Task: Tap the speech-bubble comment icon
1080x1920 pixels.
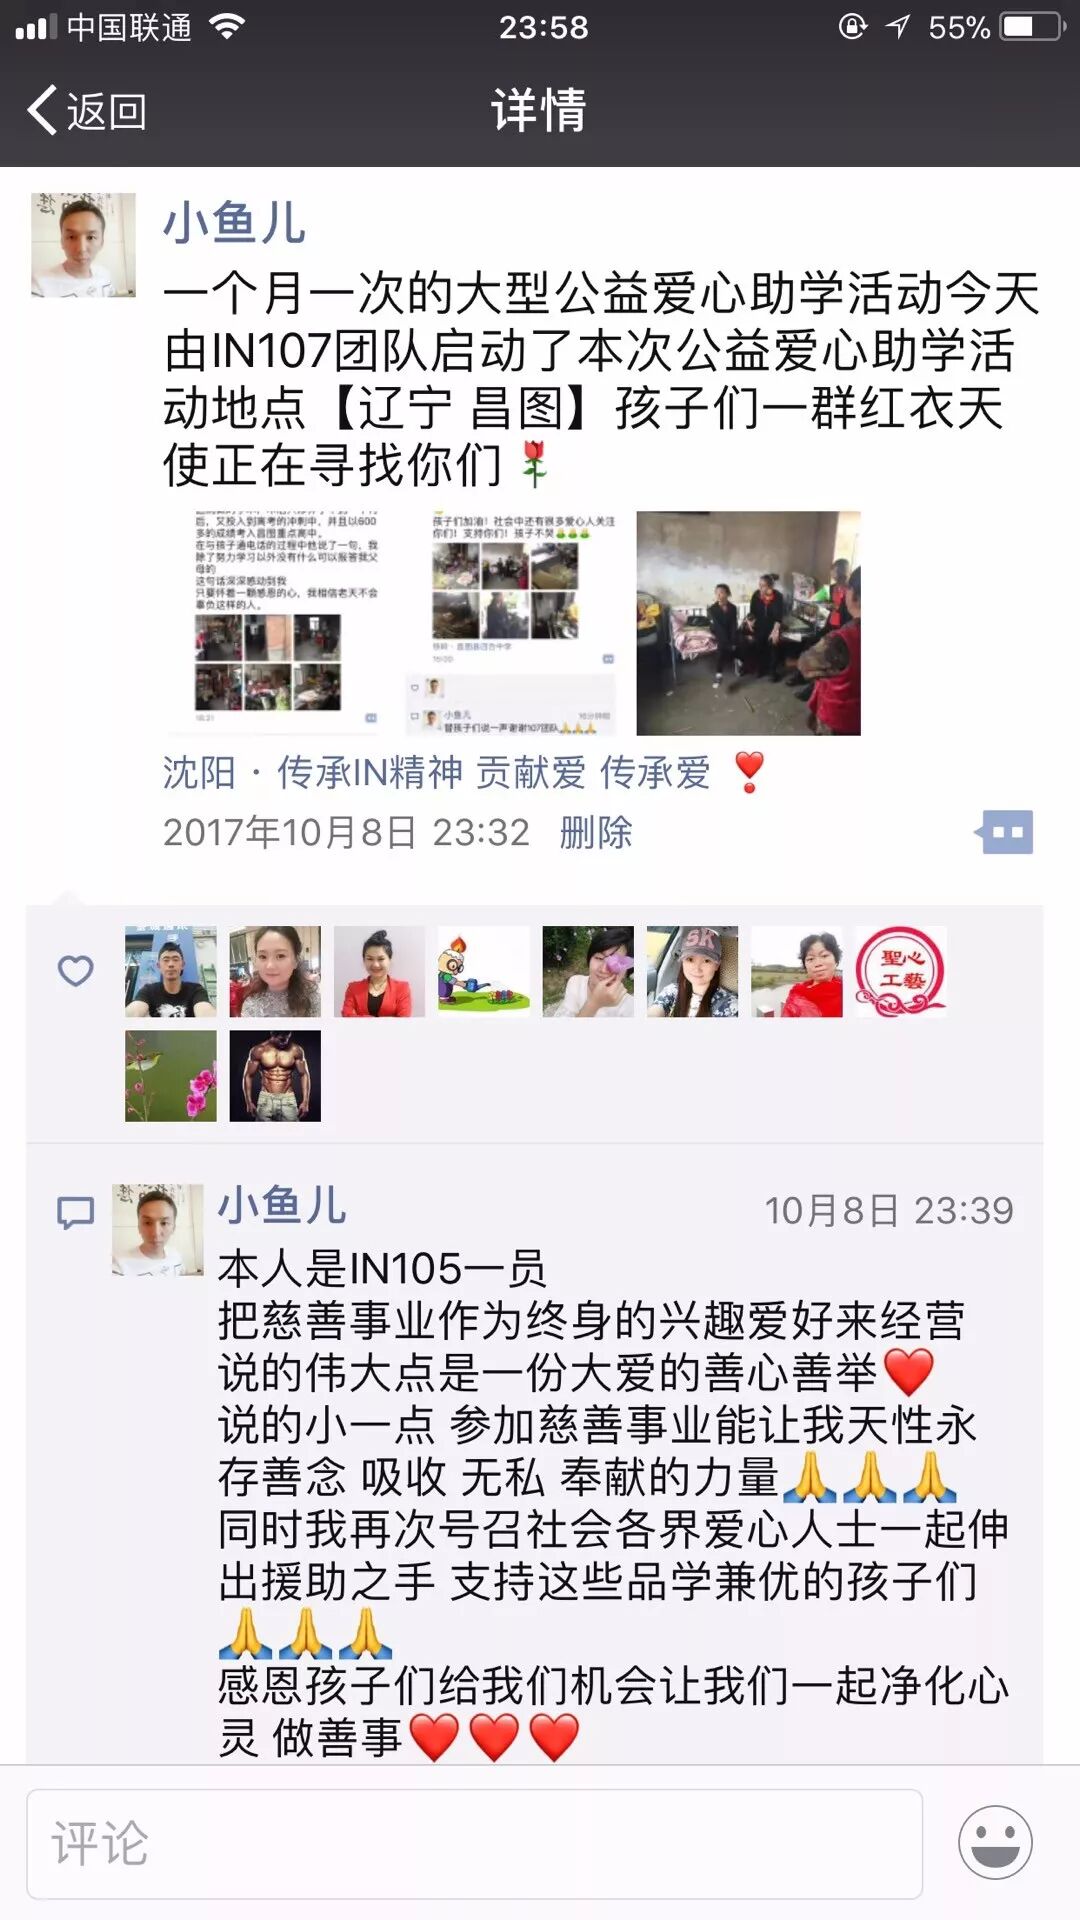Action: 75,1213
